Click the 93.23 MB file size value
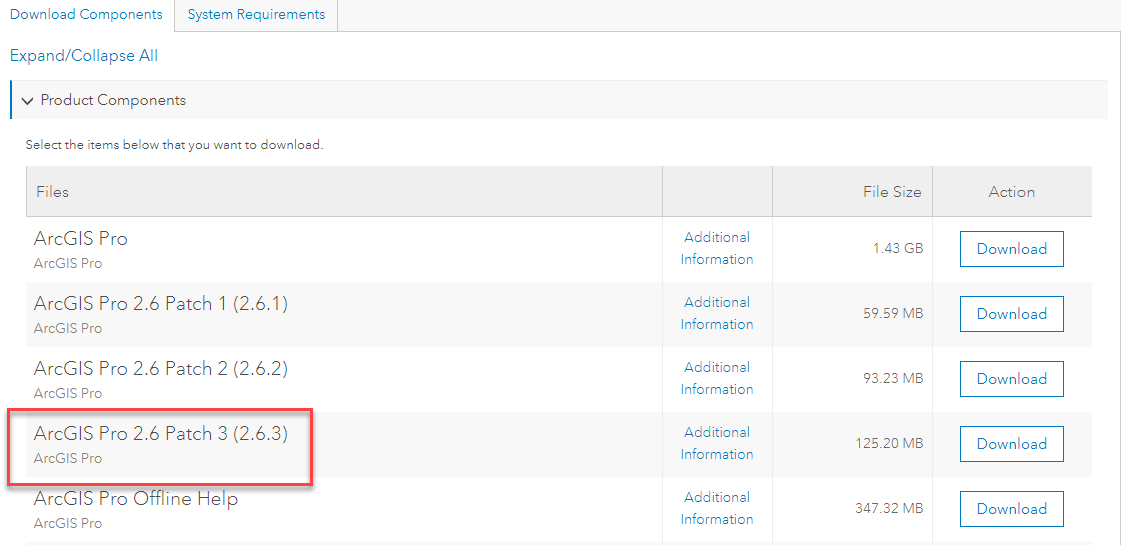The image size is (1121, 545). (x=894, y=379)
